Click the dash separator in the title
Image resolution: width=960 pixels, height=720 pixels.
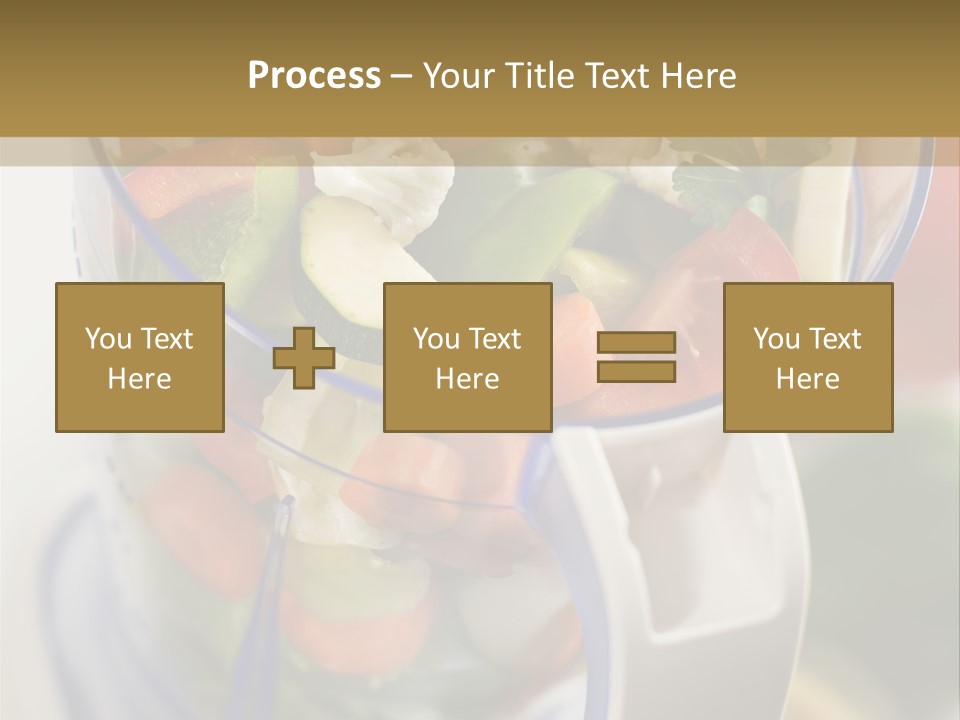click(402, 75)
